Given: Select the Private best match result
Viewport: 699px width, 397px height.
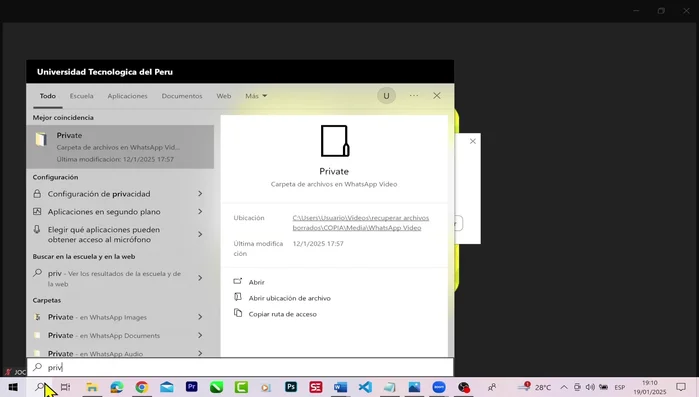Looking at the screenshot, I should click(x=120, y=147).
